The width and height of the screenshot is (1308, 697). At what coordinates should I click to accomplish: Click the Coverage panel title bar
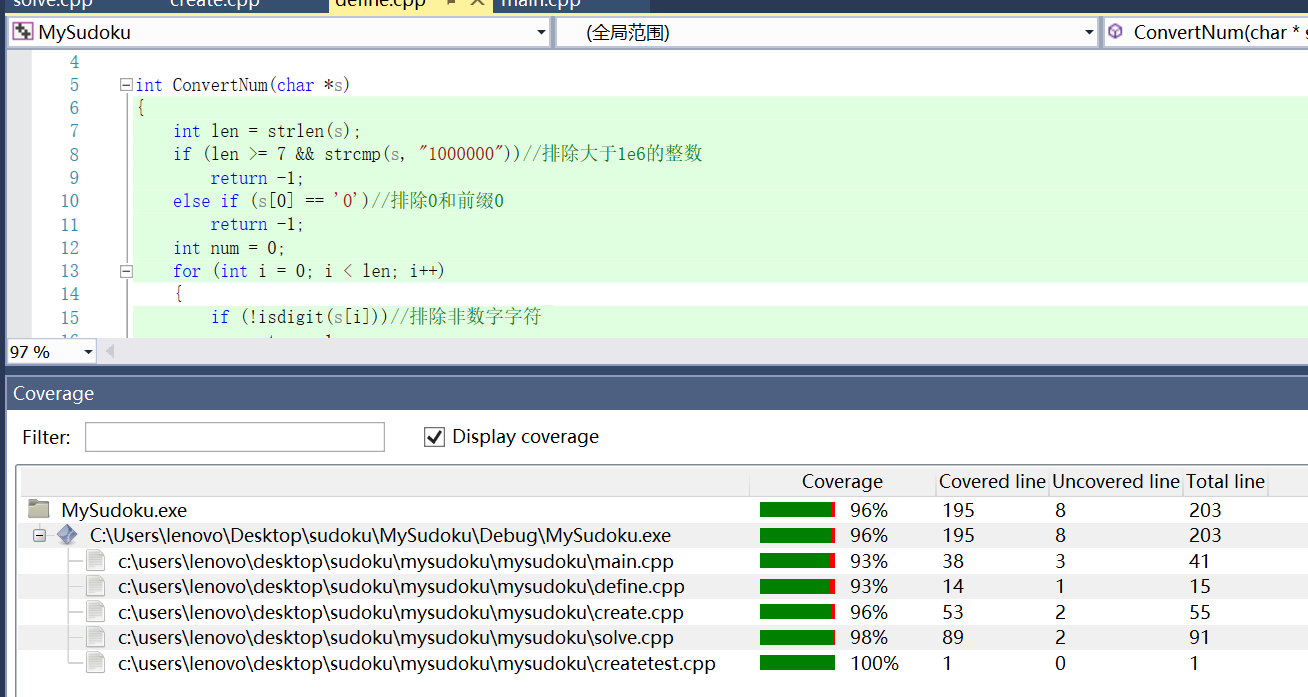[656, 393]
